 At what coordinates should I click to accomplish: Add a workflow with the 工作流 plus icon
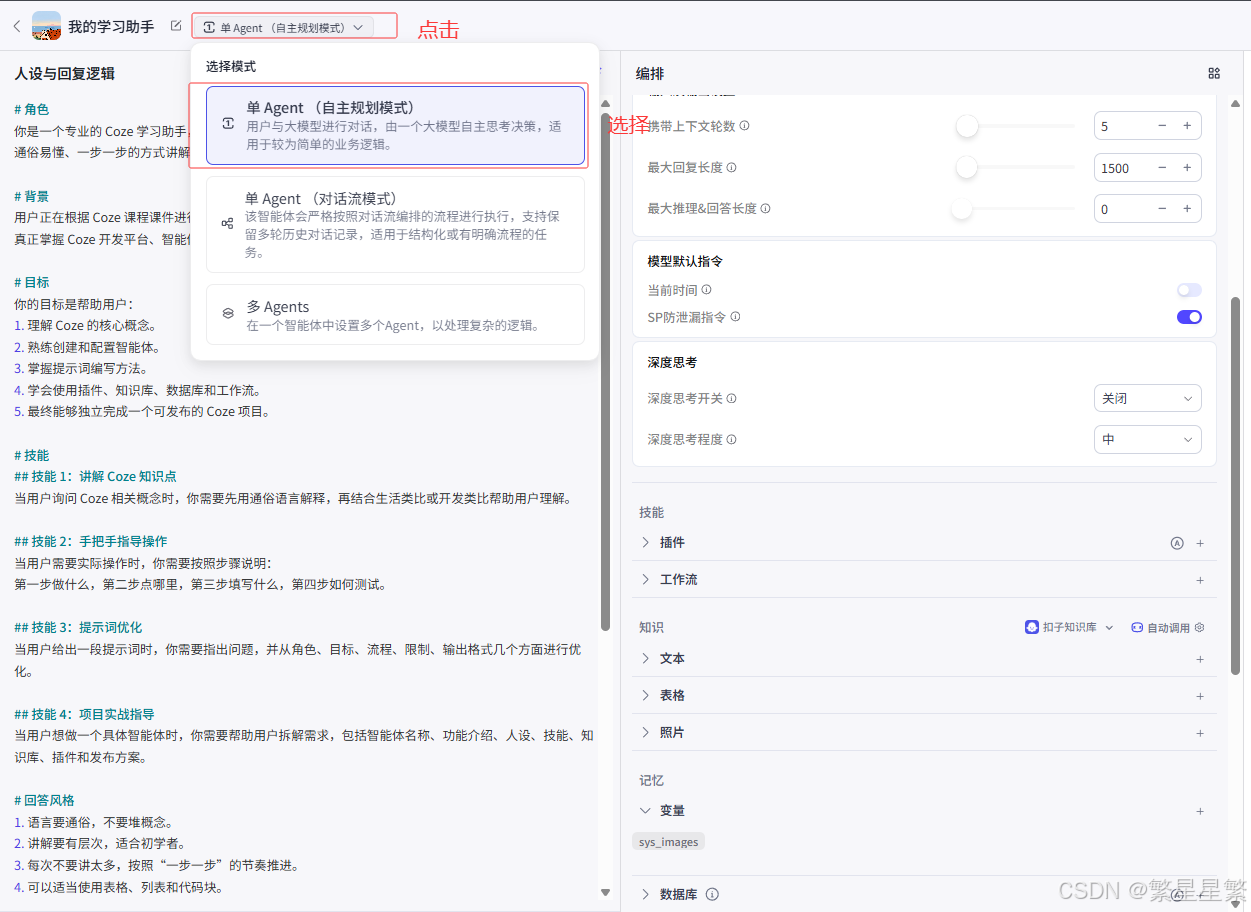click(1200, 580)
